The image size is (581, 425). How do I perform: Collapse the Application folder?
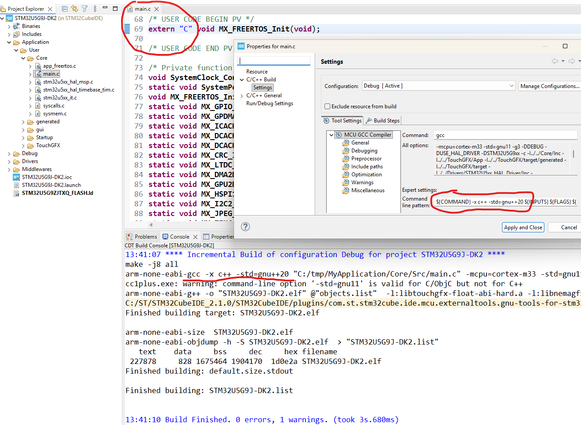9,42
